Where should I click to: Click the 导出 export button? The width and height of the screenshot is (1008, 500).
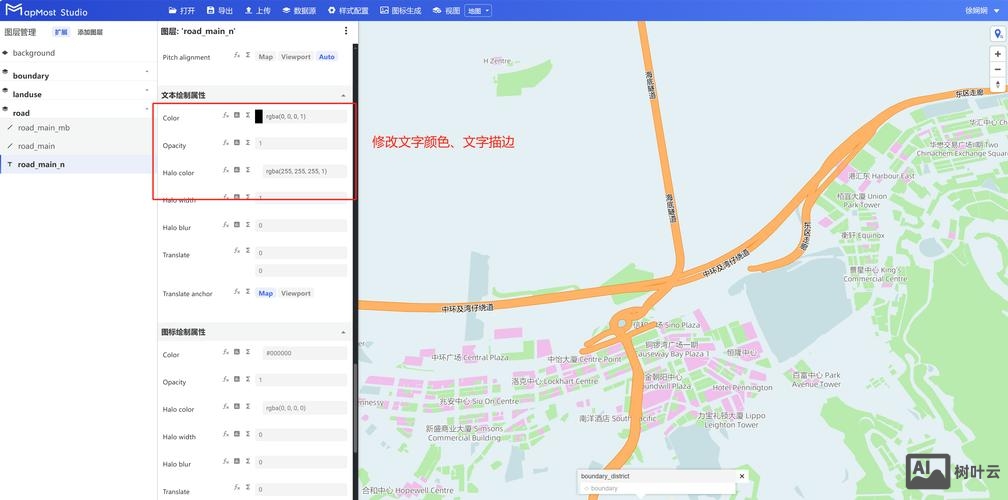click(x=220, y=10)
